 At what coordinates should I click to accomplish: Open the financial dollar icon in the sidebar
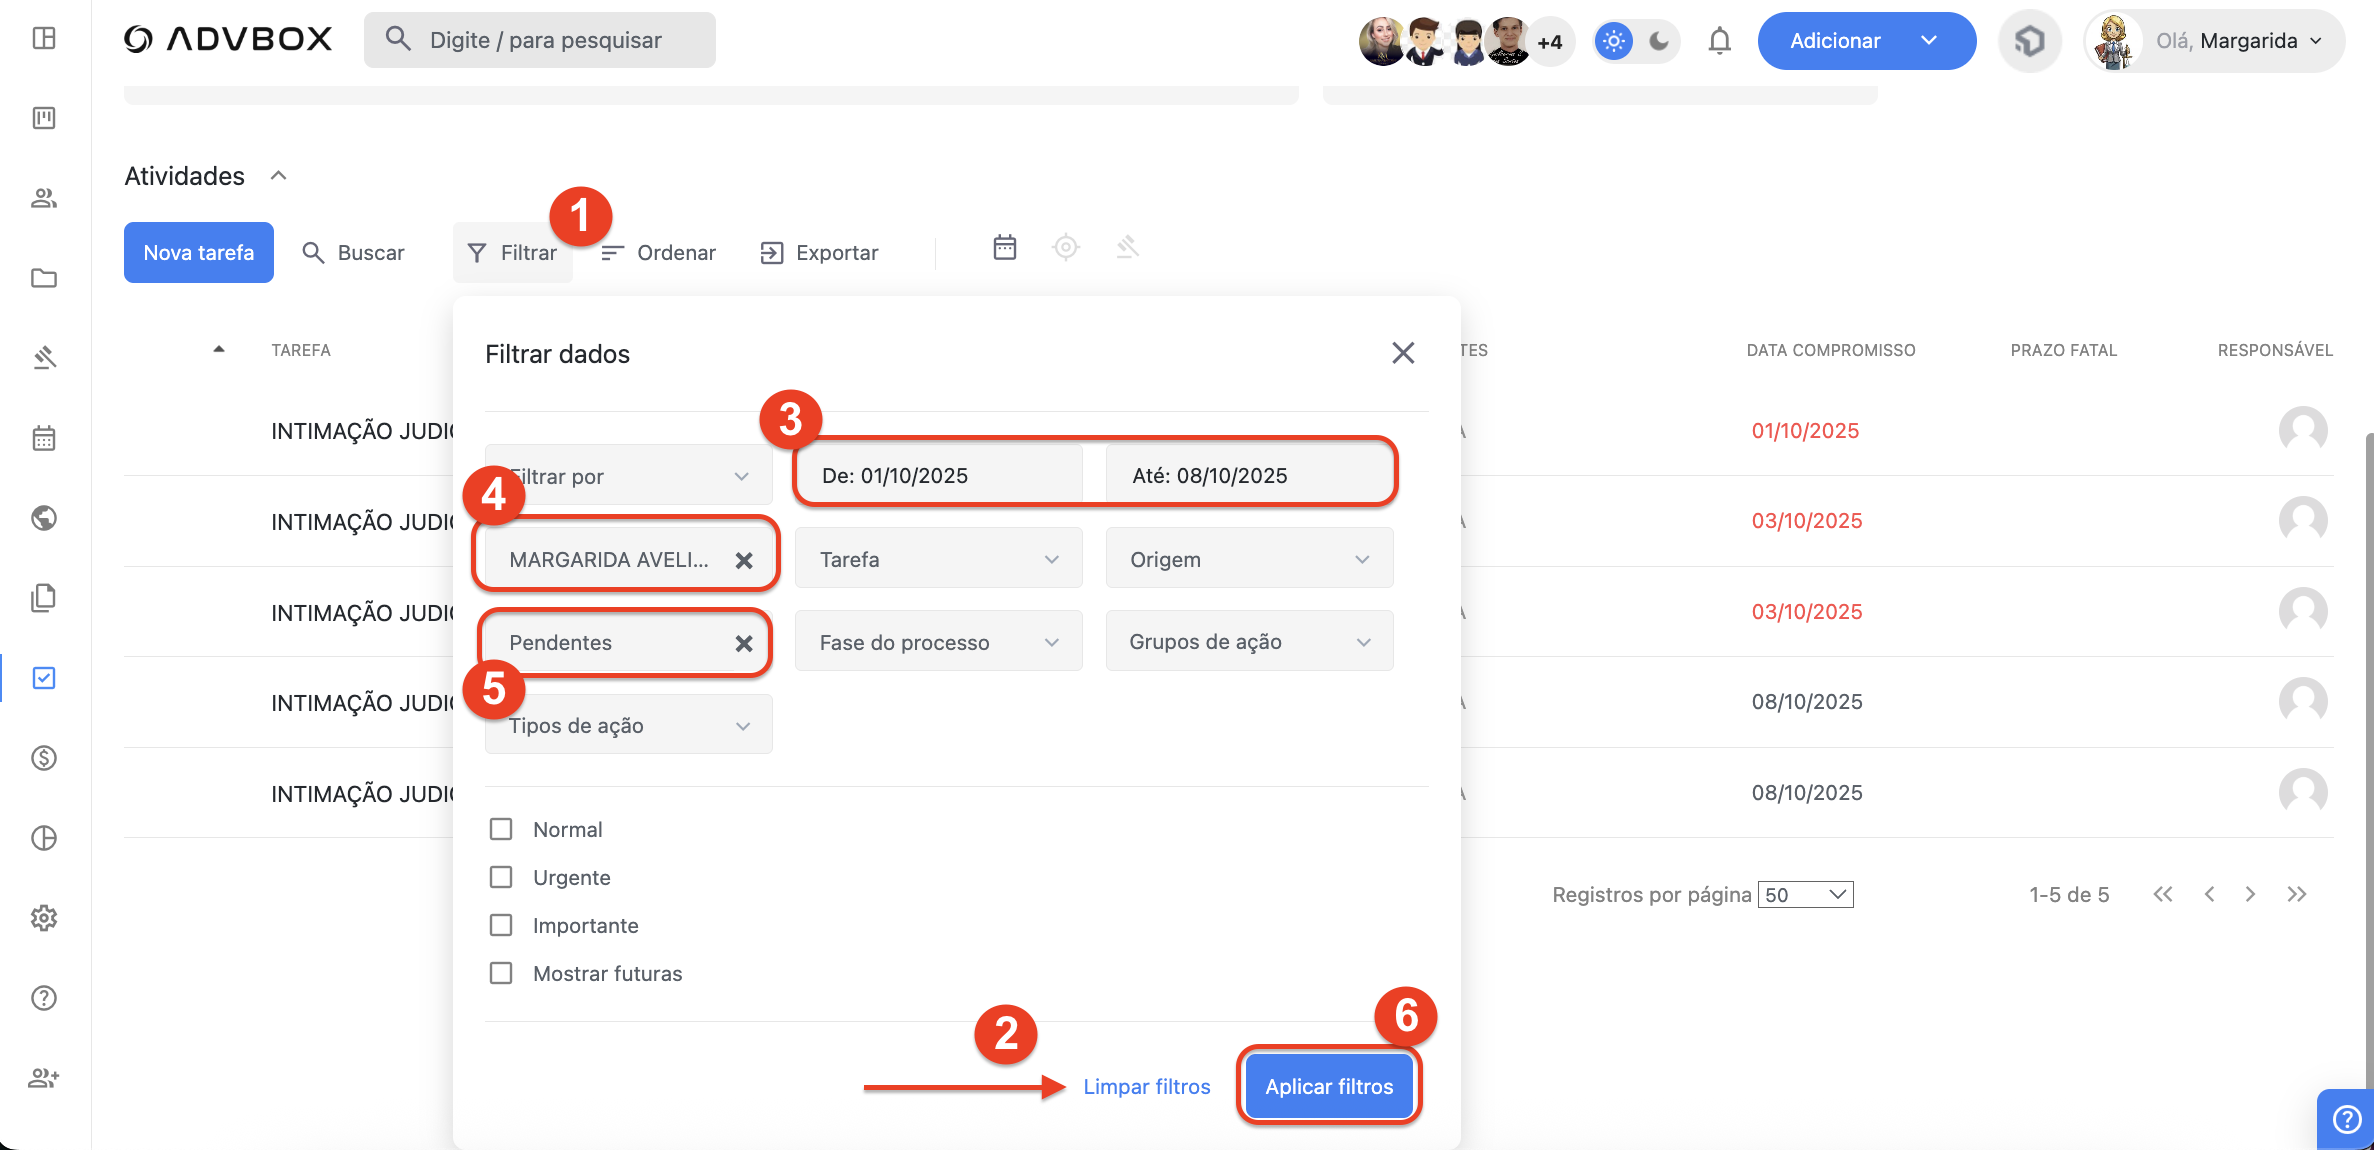click(44, 758)
